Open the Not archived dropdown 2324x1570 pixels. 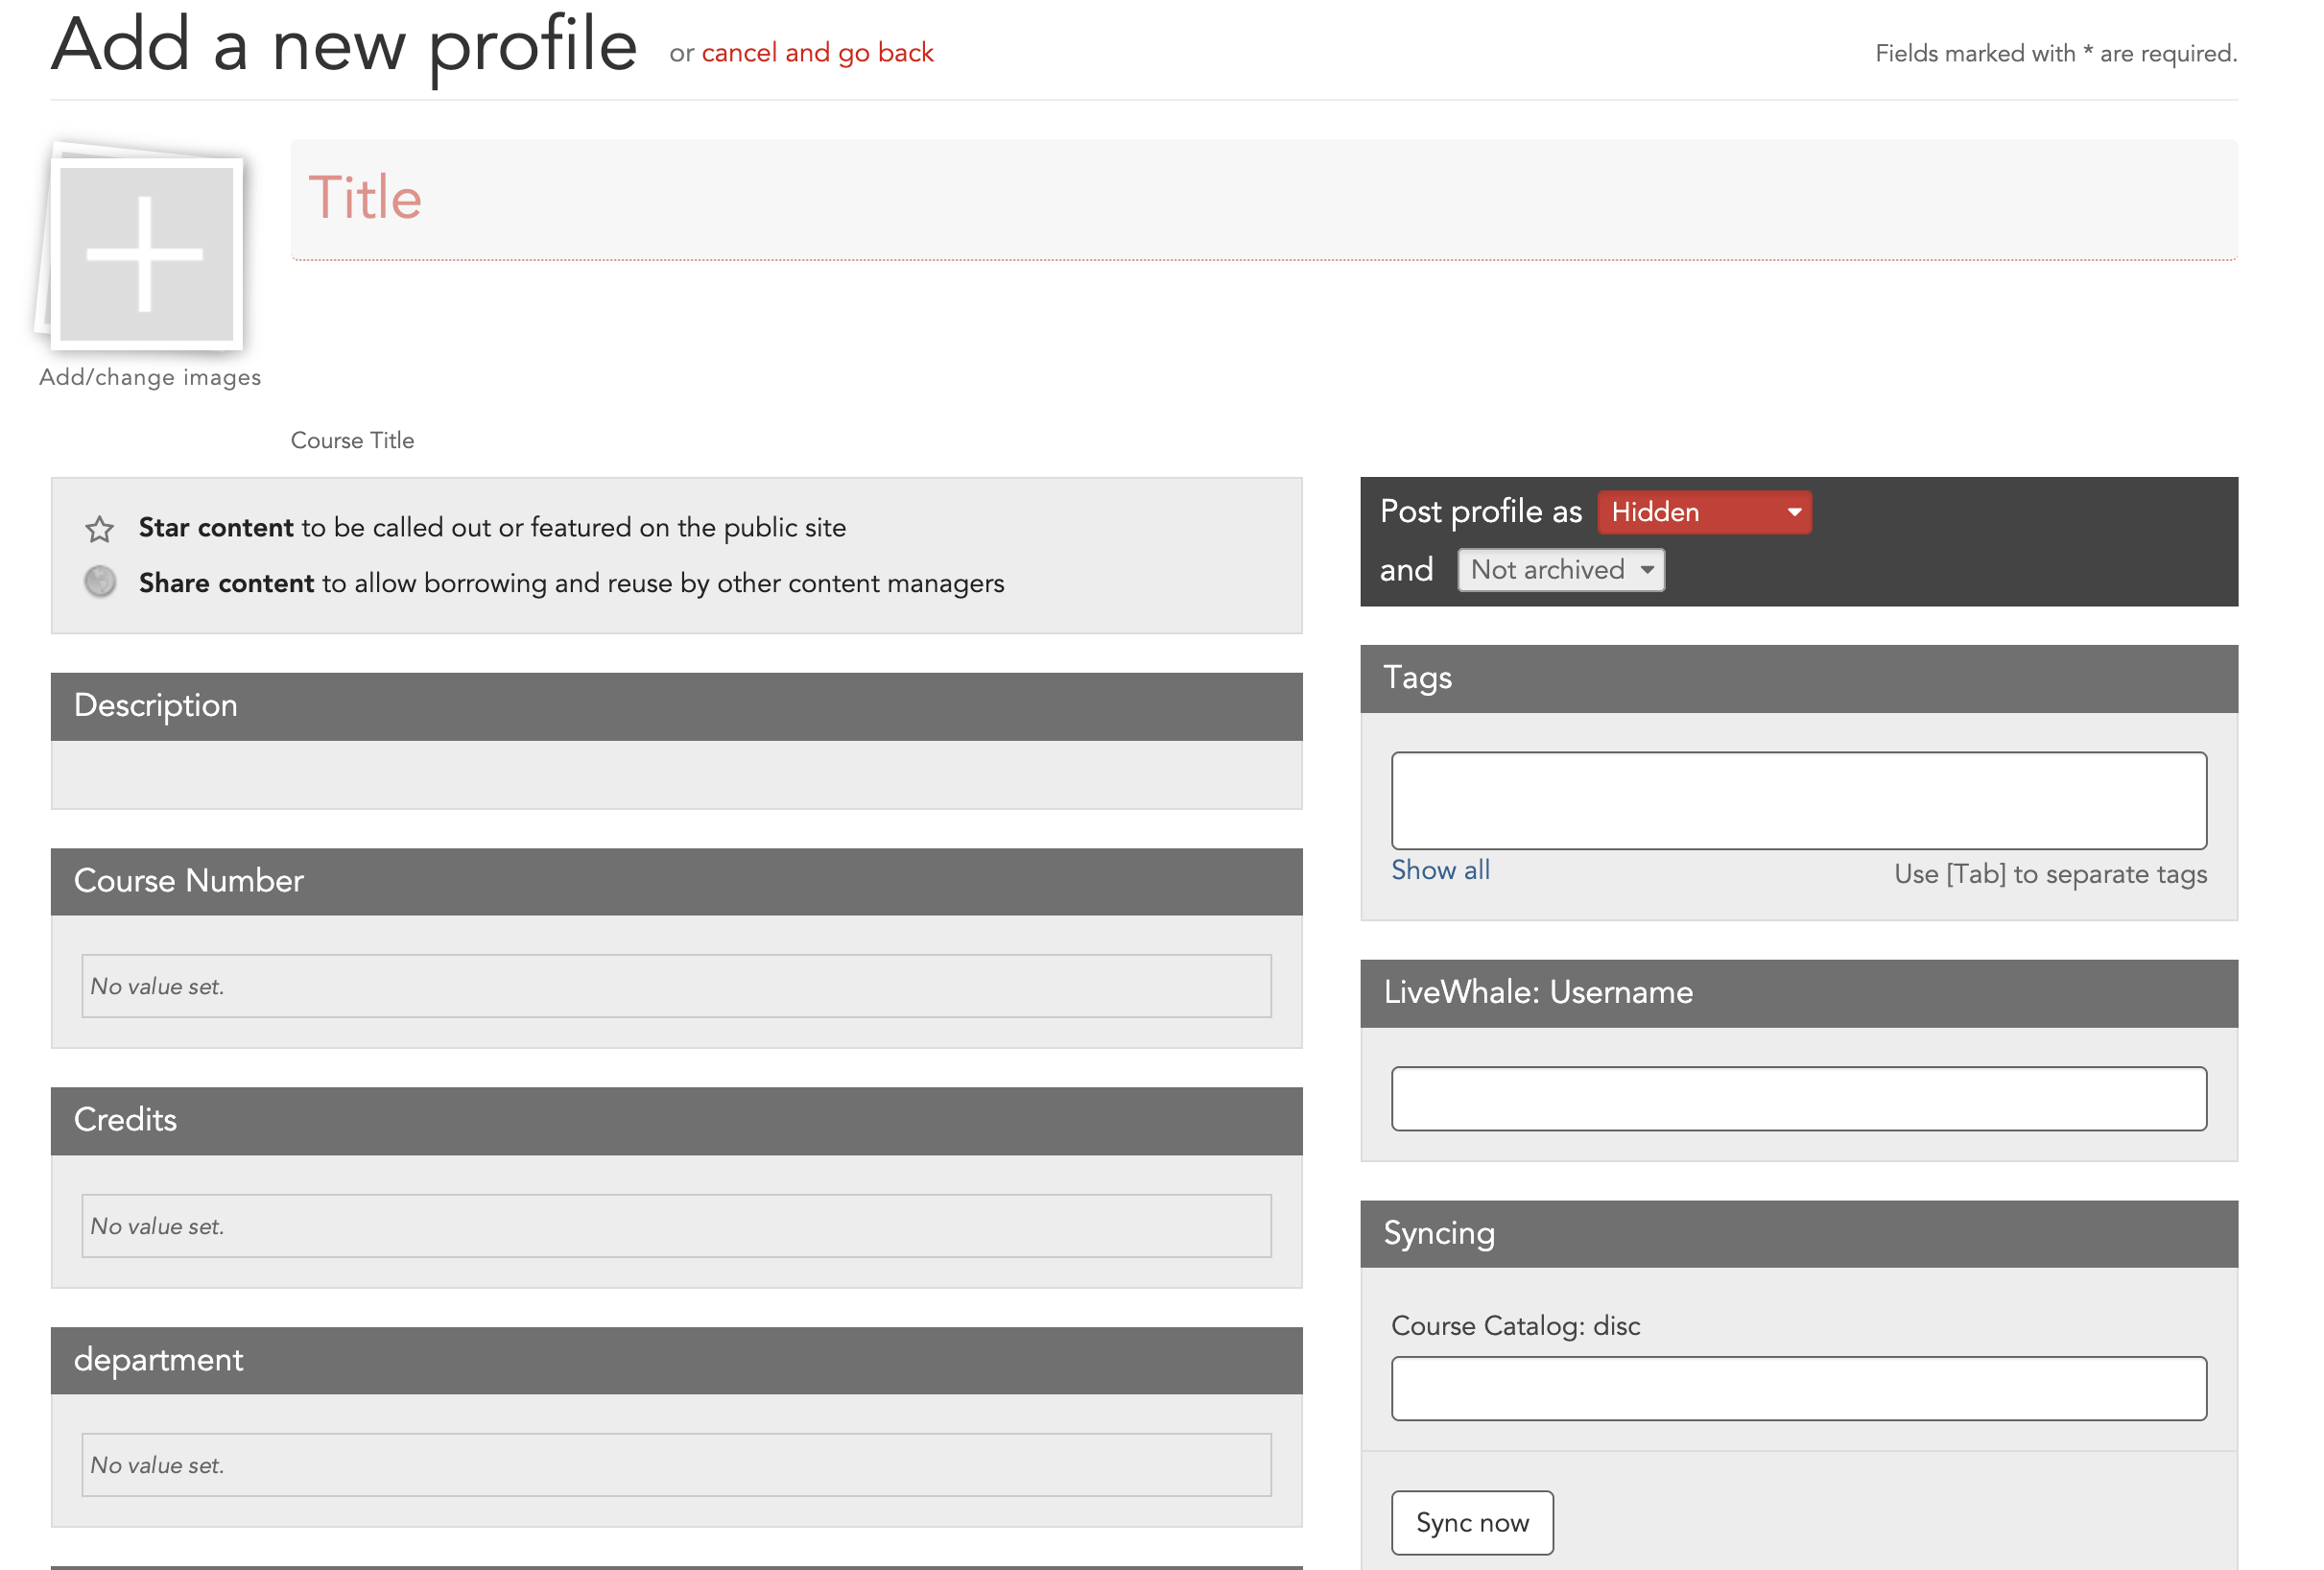(x=1560, y=570)
